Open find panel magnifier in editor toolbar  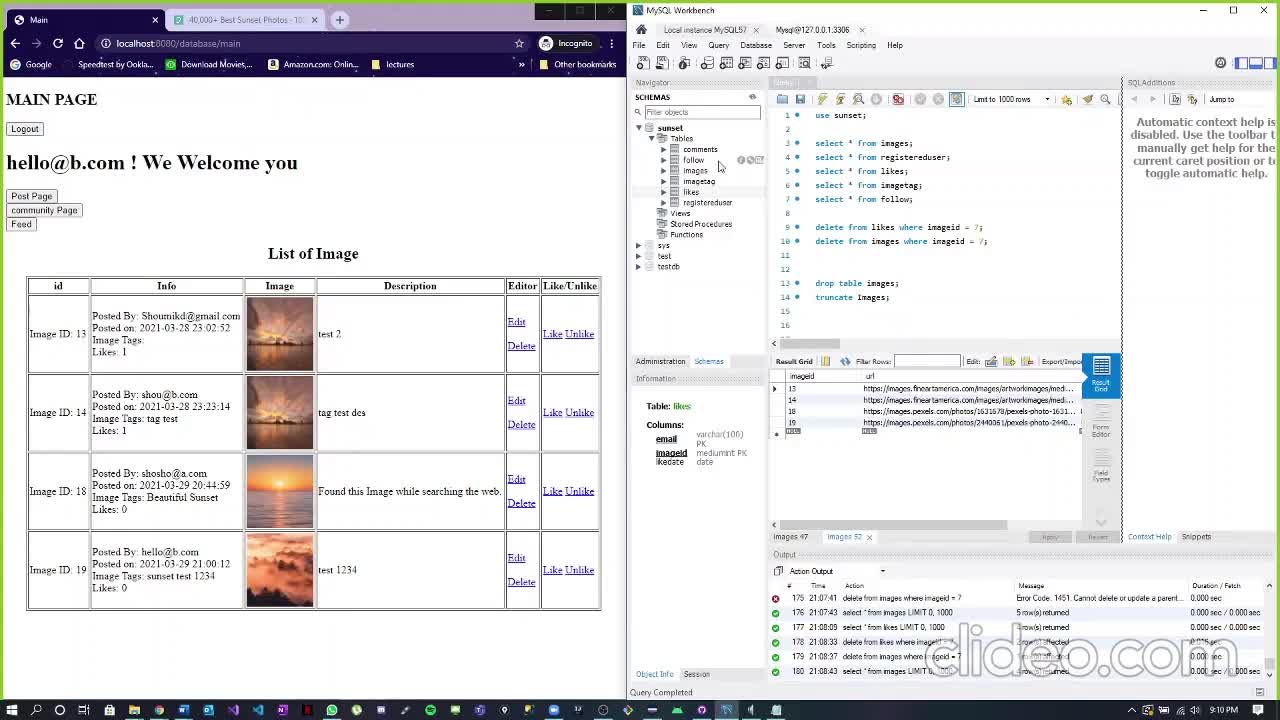click(1105, 99)
